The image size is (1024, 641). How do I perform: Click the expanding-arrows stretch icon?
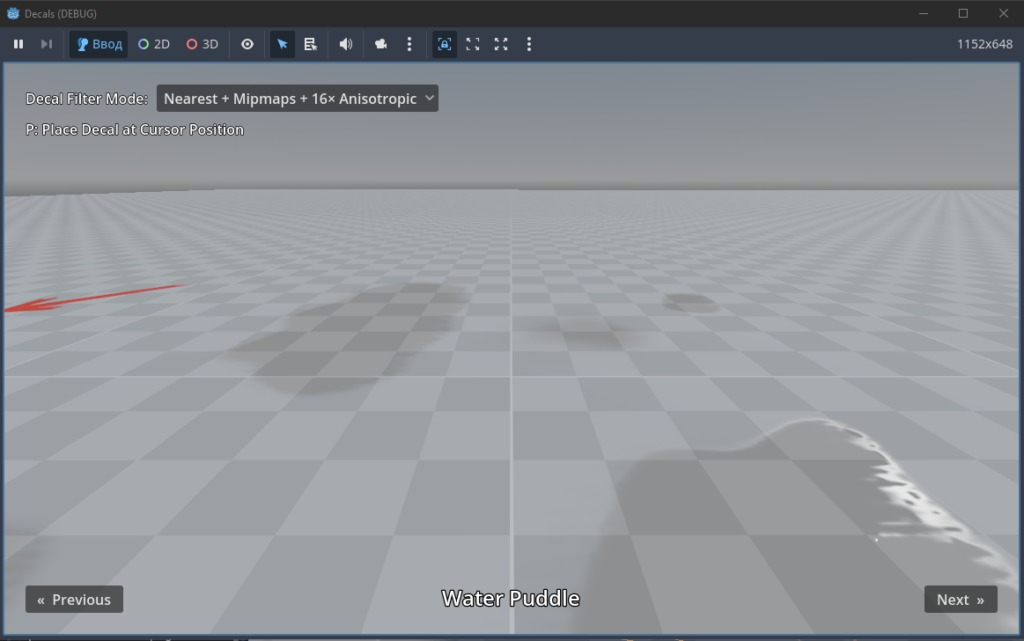coord(501,44)
